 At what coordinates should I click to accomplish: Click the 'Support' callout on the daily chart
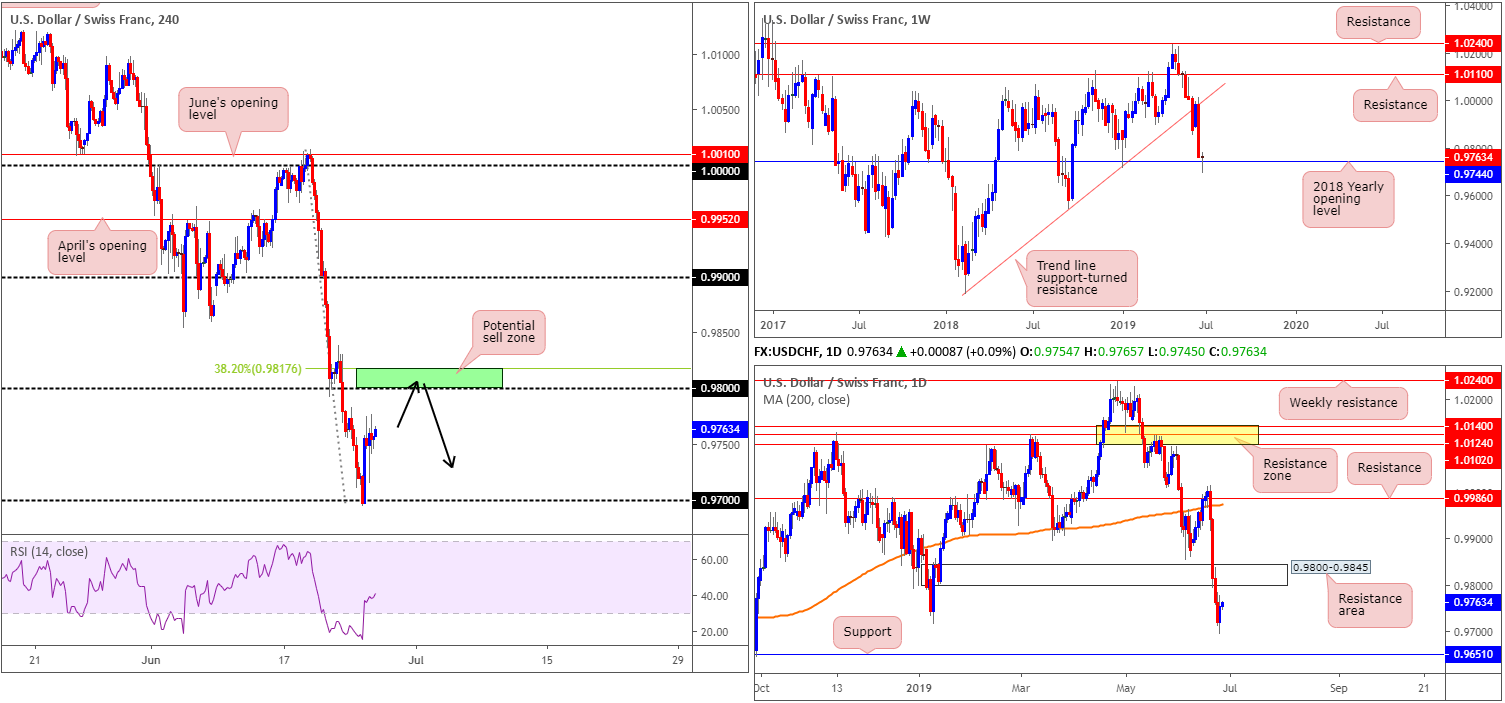(x=866, y=632)
